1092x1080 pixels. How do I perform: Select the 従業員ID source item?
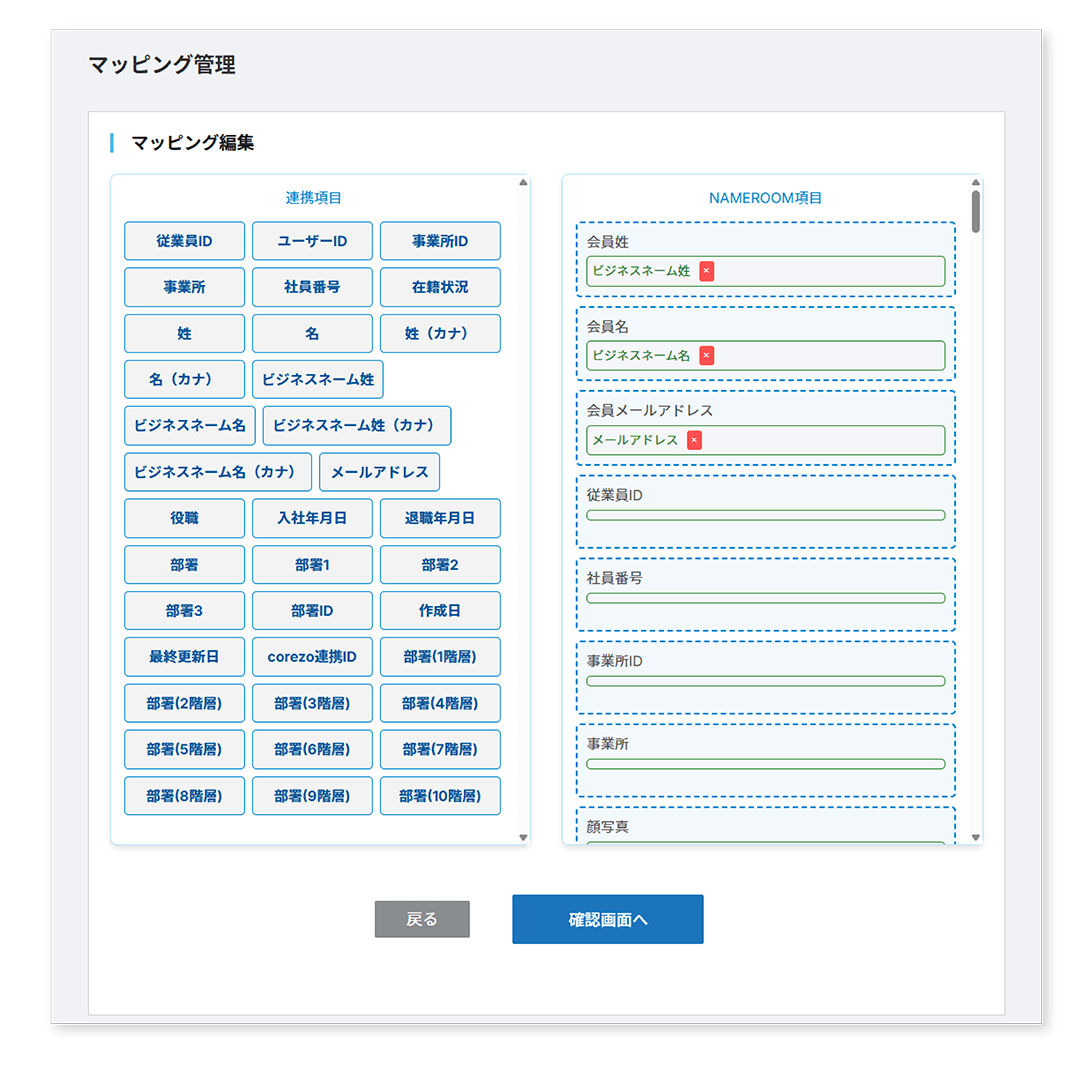tap(184, 241)
